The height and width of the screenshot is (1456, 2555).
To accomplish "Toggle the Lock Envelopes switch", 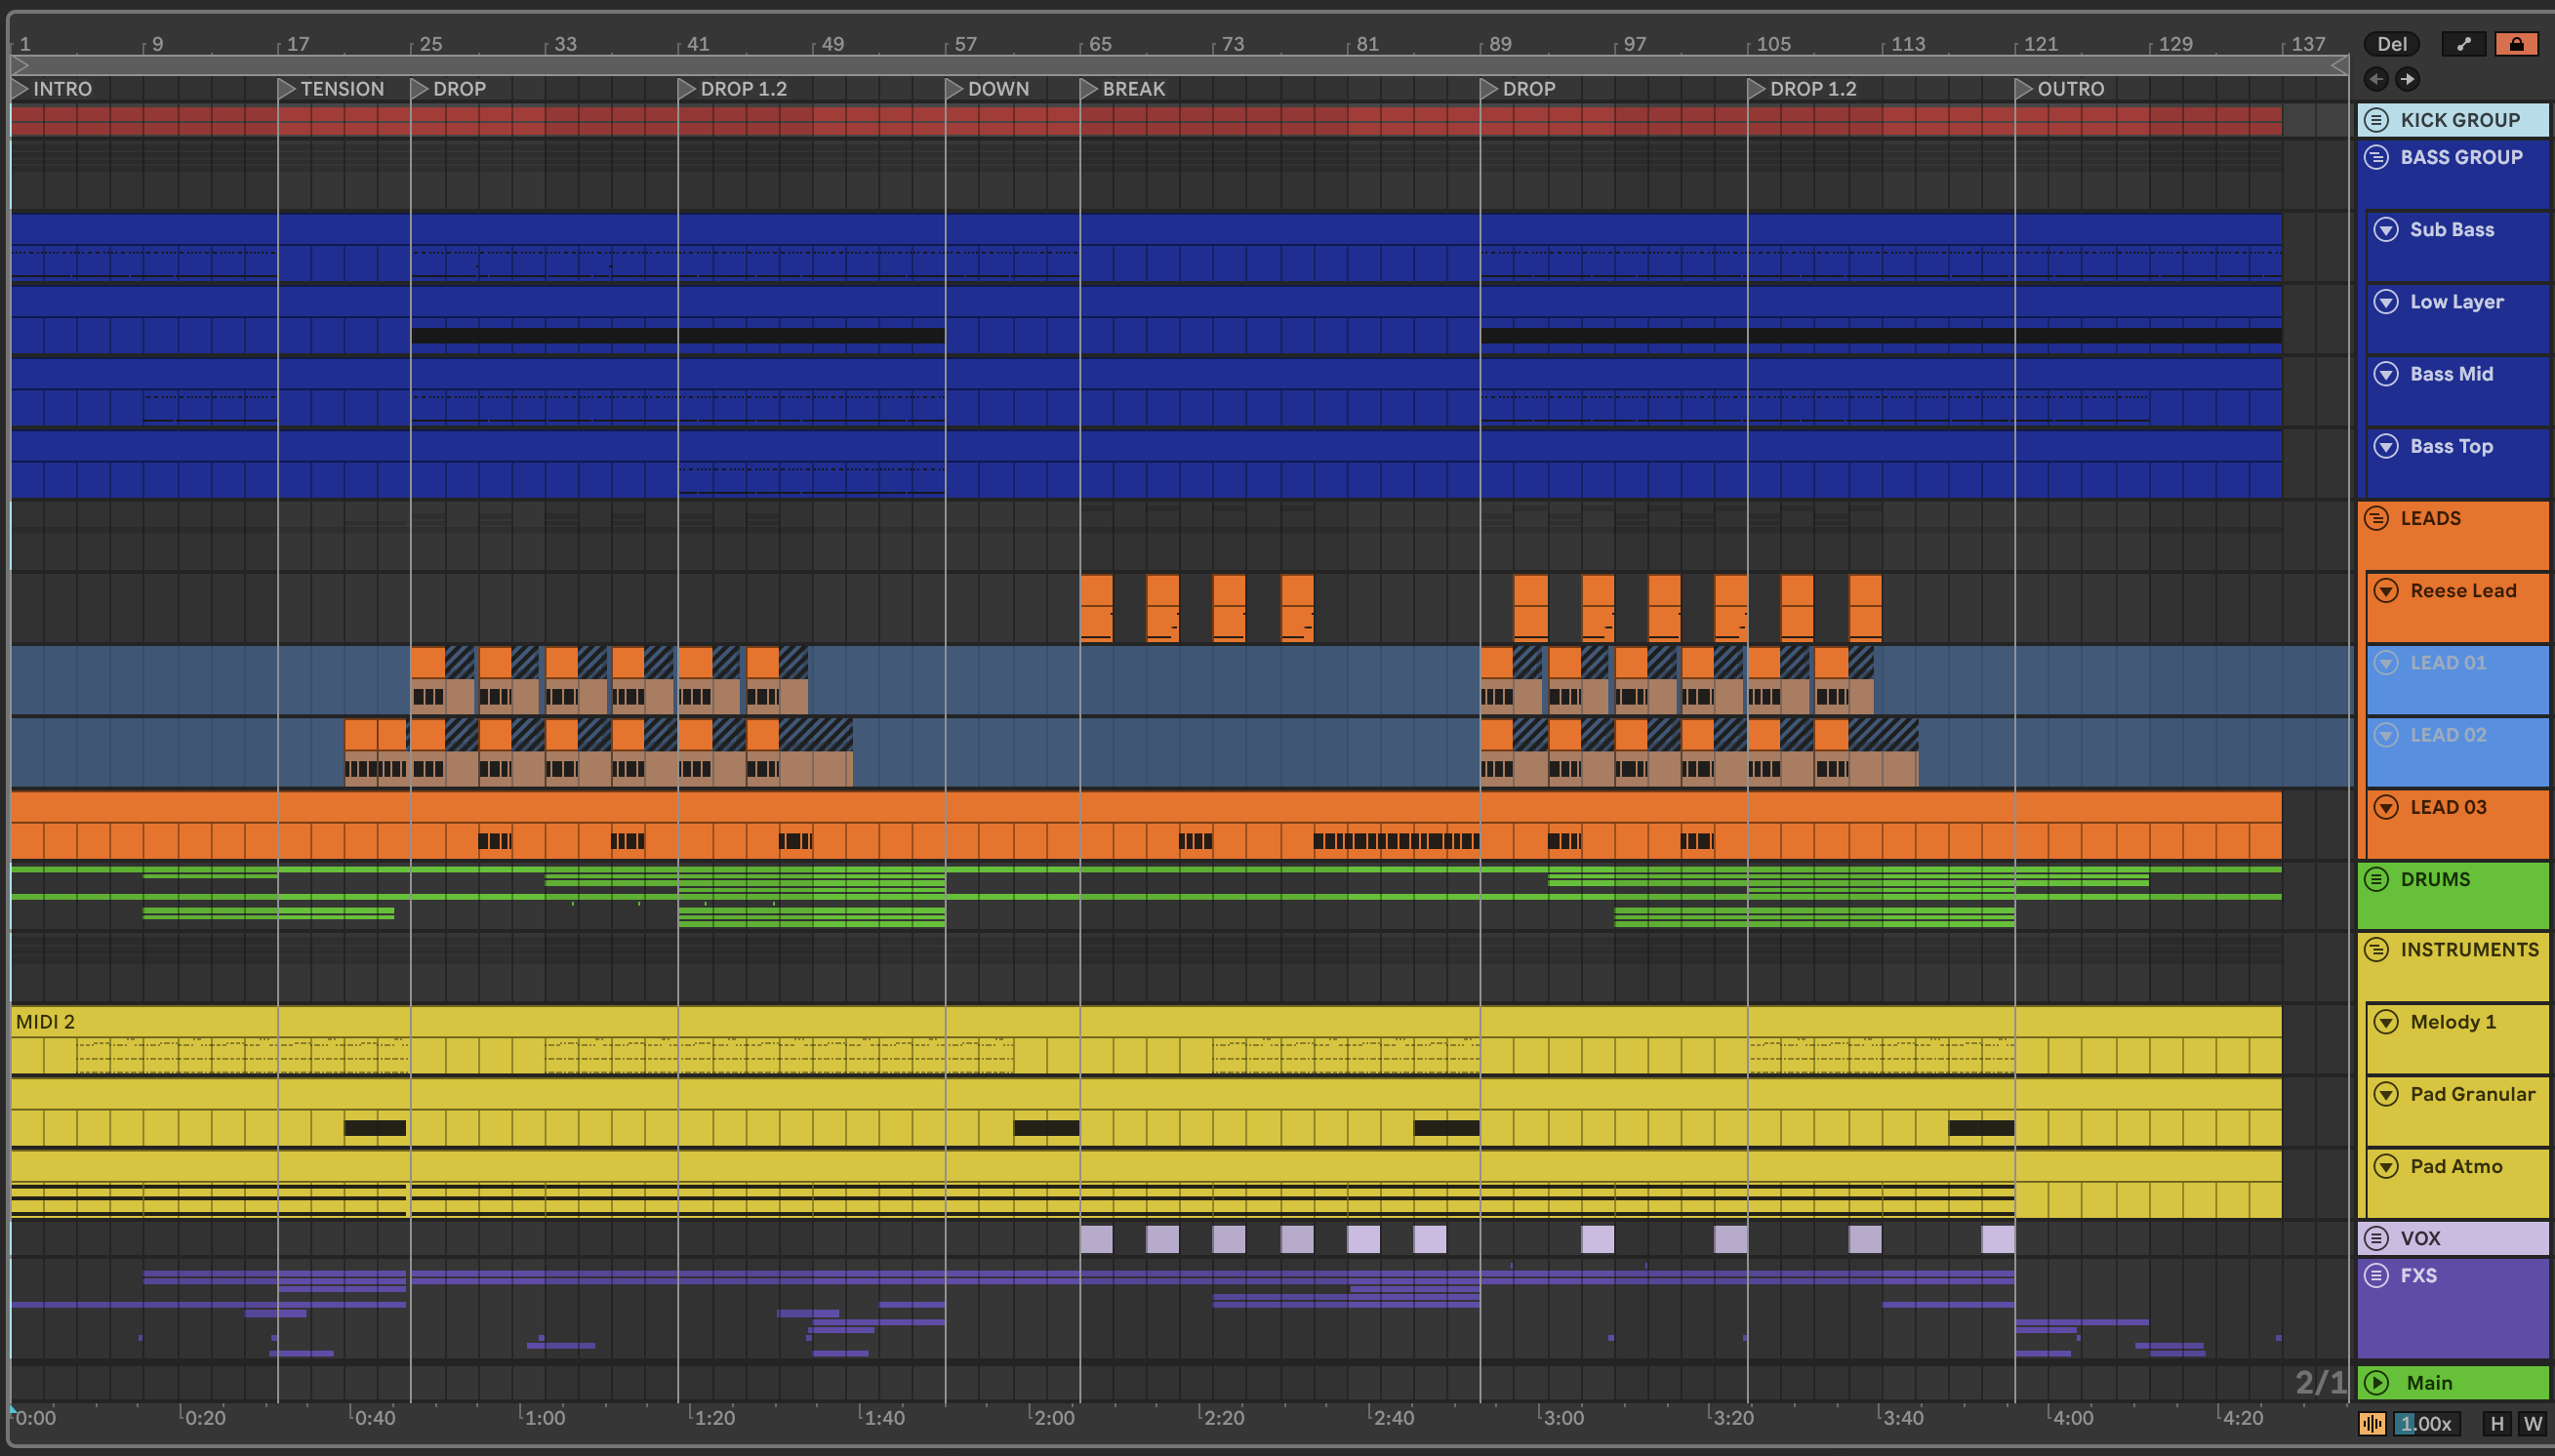I will 2516,44.
